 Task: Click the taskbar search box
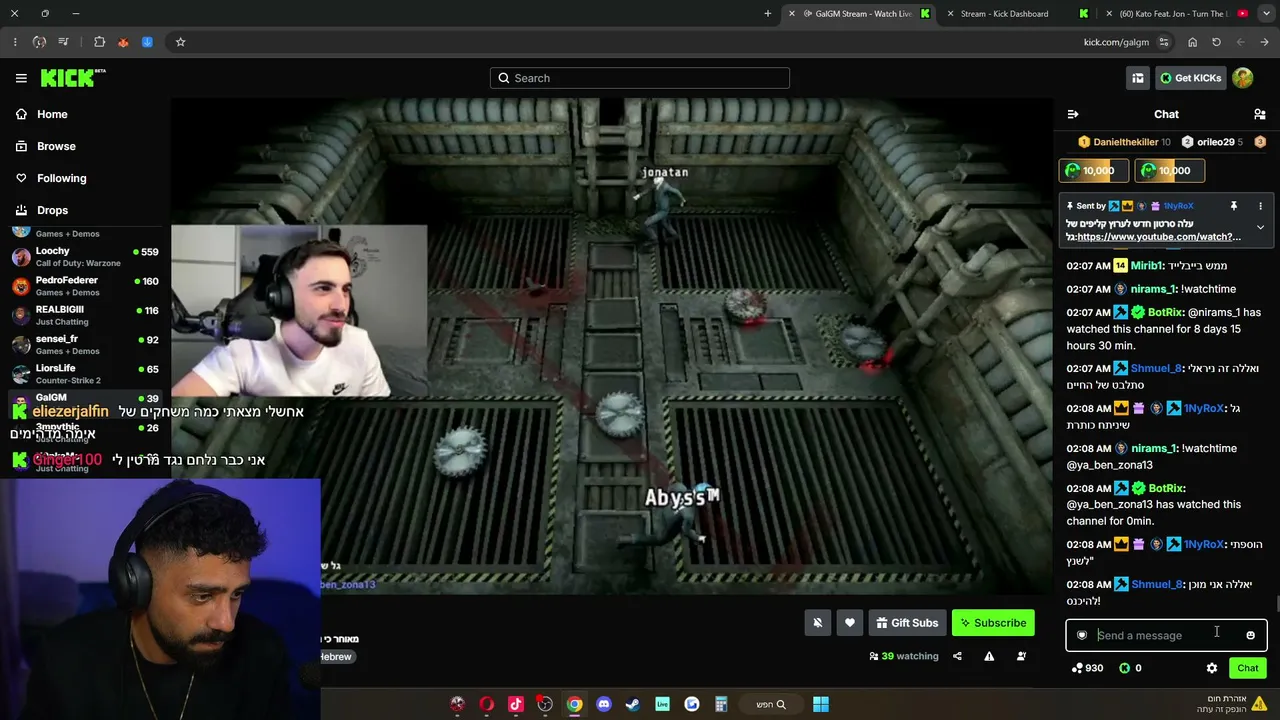770,704
